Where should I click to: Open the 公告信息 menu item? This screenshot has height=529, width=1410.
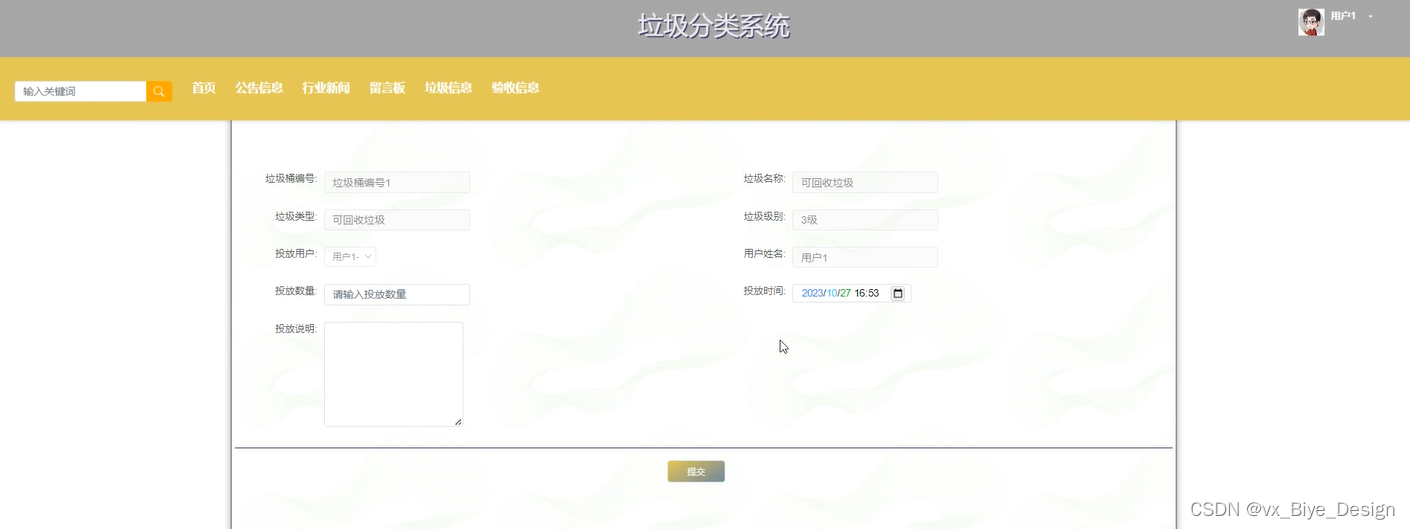(259, 88)
